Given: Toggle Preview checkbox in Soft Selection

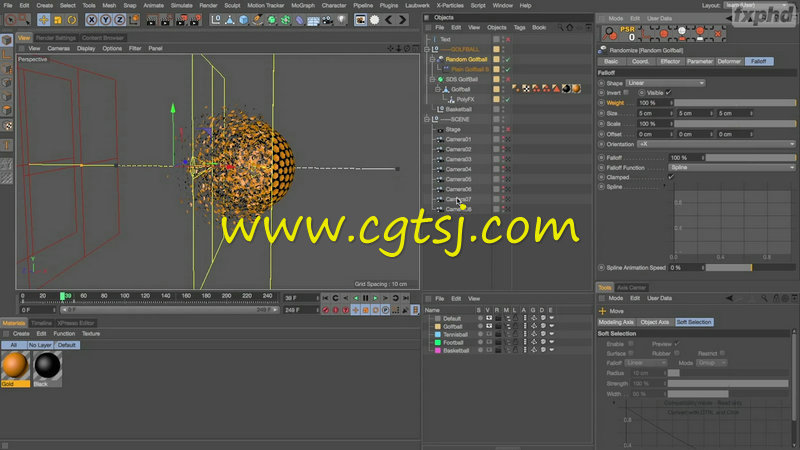Looking at the screenshot, I should click(677, 344).
